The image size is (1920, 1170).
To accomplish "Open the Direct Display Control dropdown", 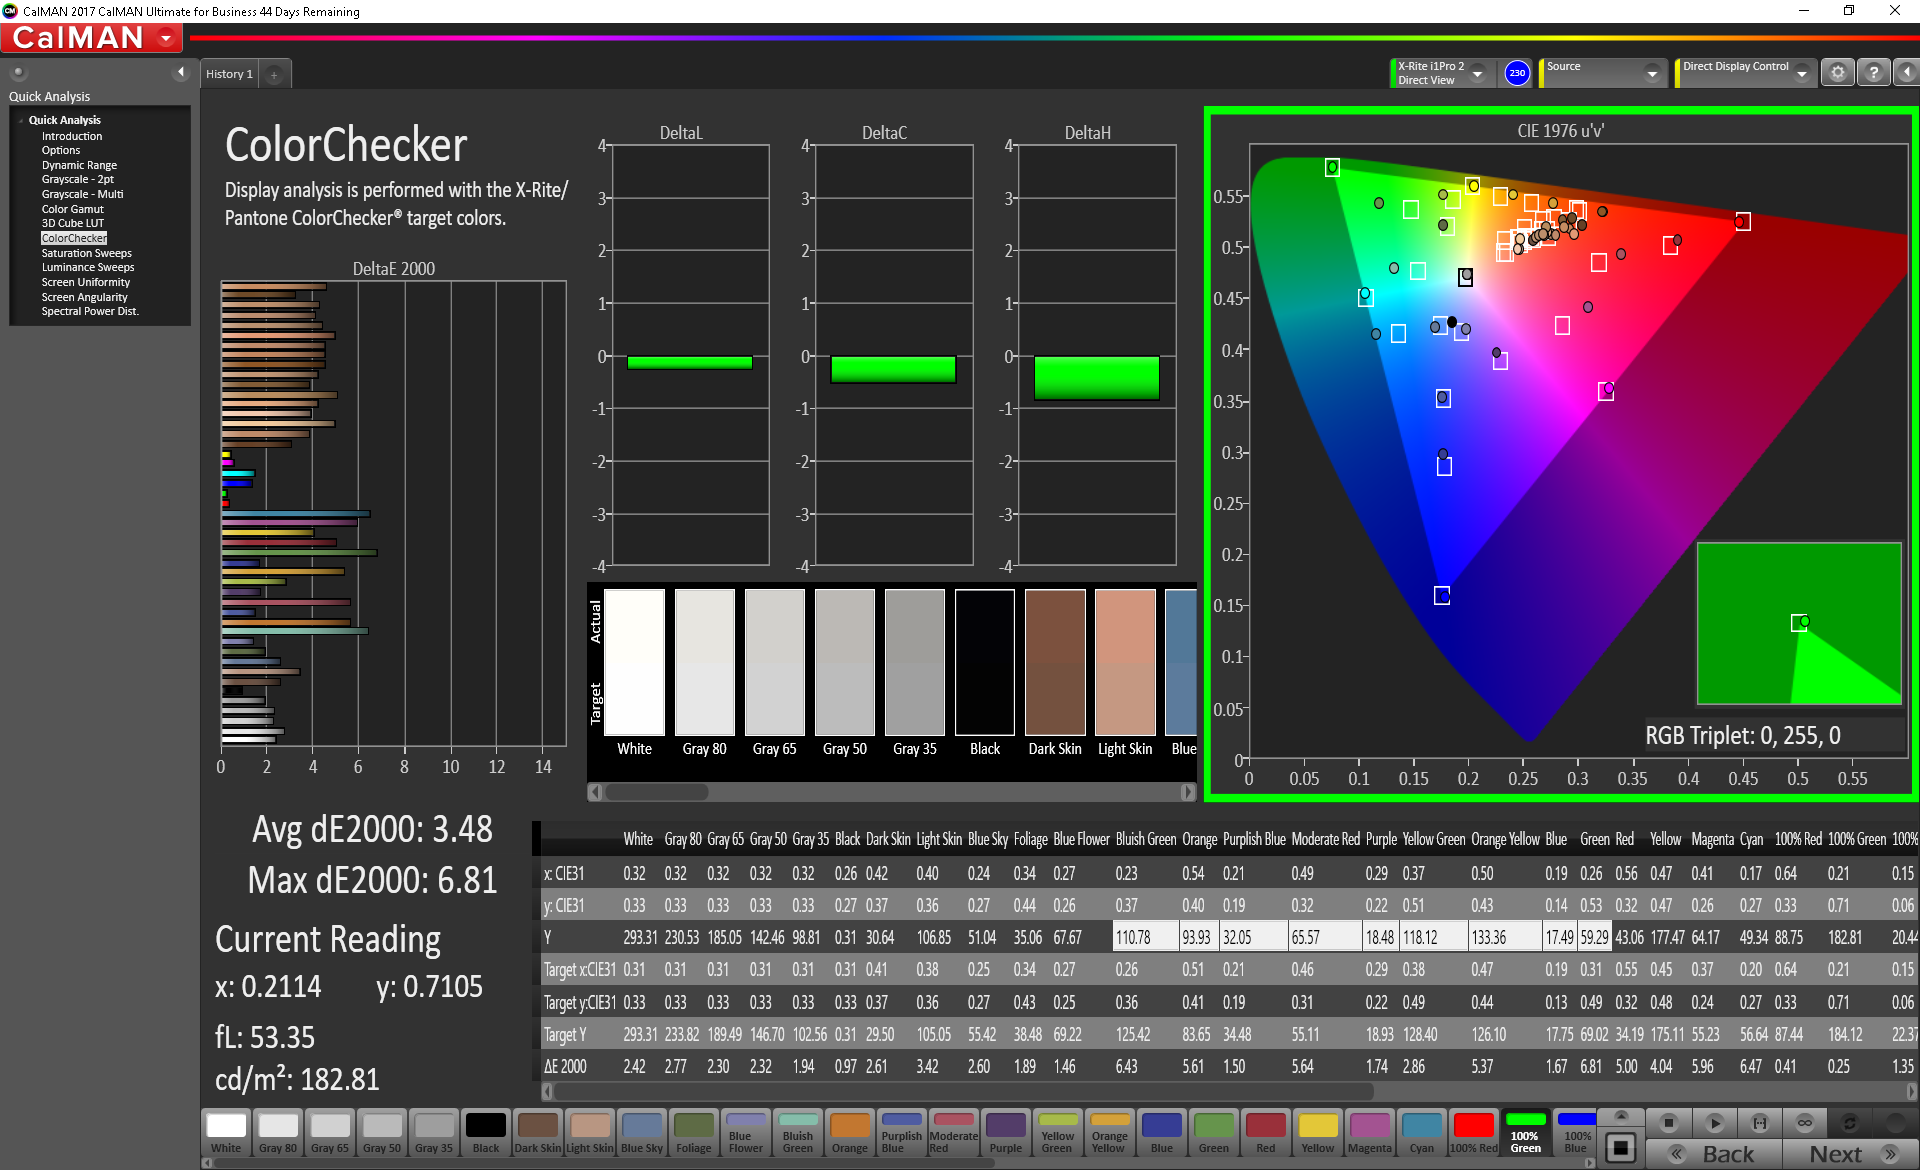I will coord(1801,73).
